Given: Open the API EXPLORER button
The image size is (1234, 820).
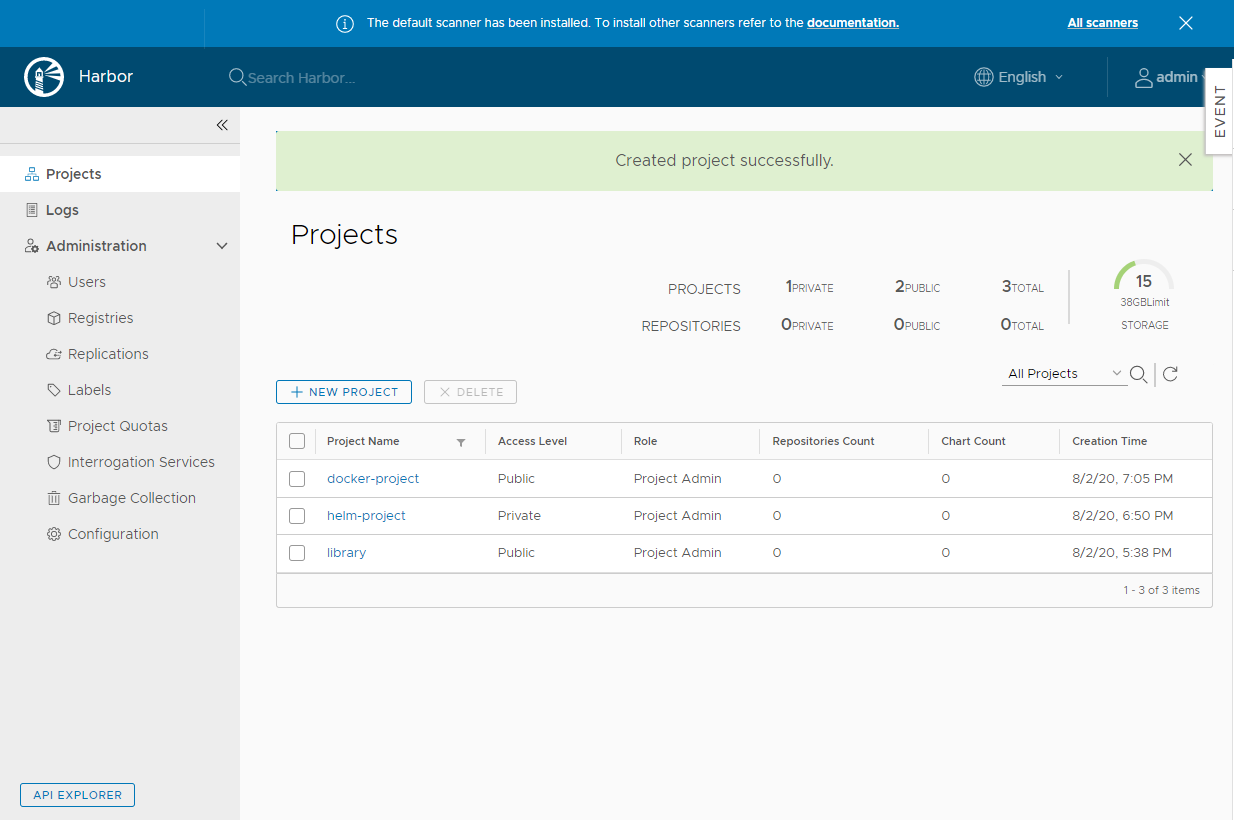Looking at the screenshot, I should pyautogui.click(x=77, y=795).
